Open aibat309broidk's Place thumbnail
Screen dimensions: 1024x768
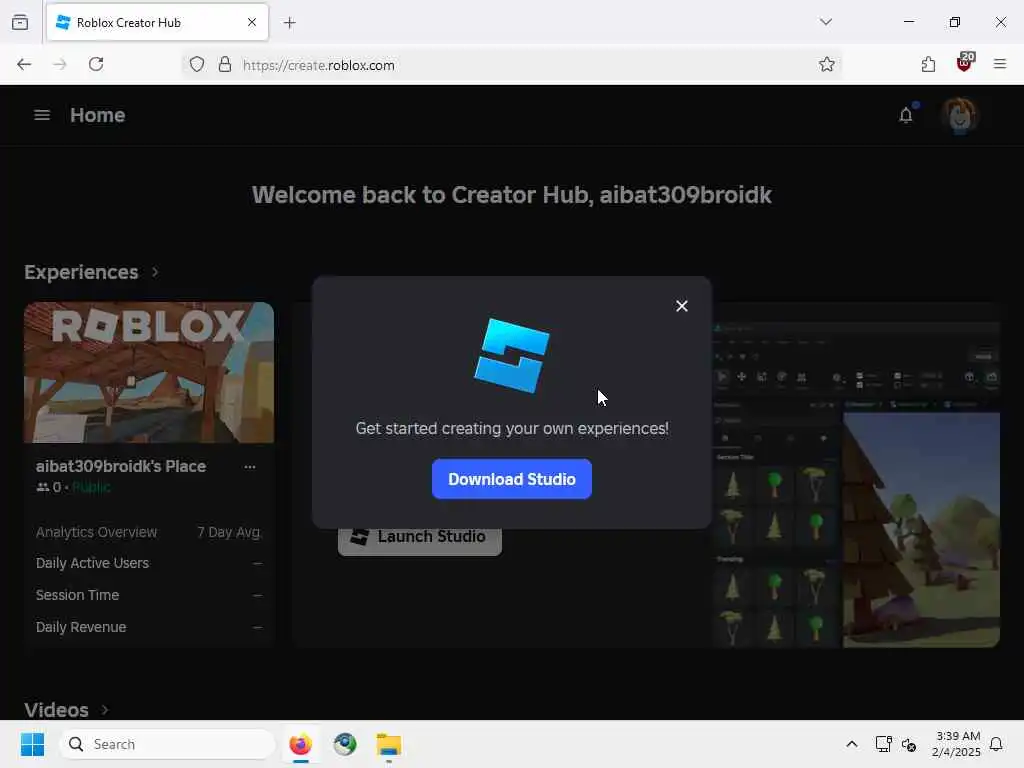click(149, 372)
